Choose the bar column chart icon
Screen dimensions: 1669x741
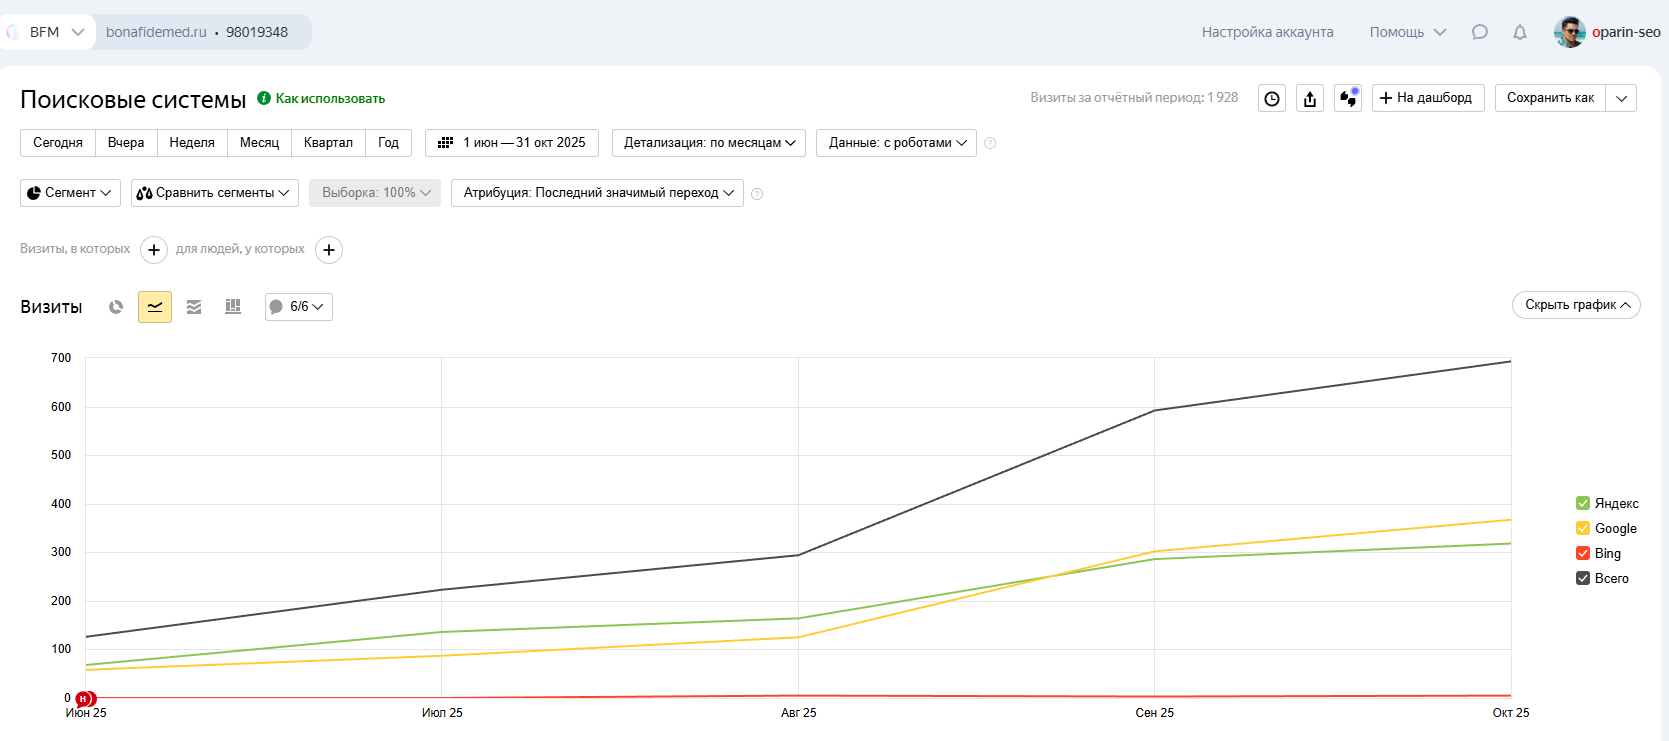coord(233,307)
